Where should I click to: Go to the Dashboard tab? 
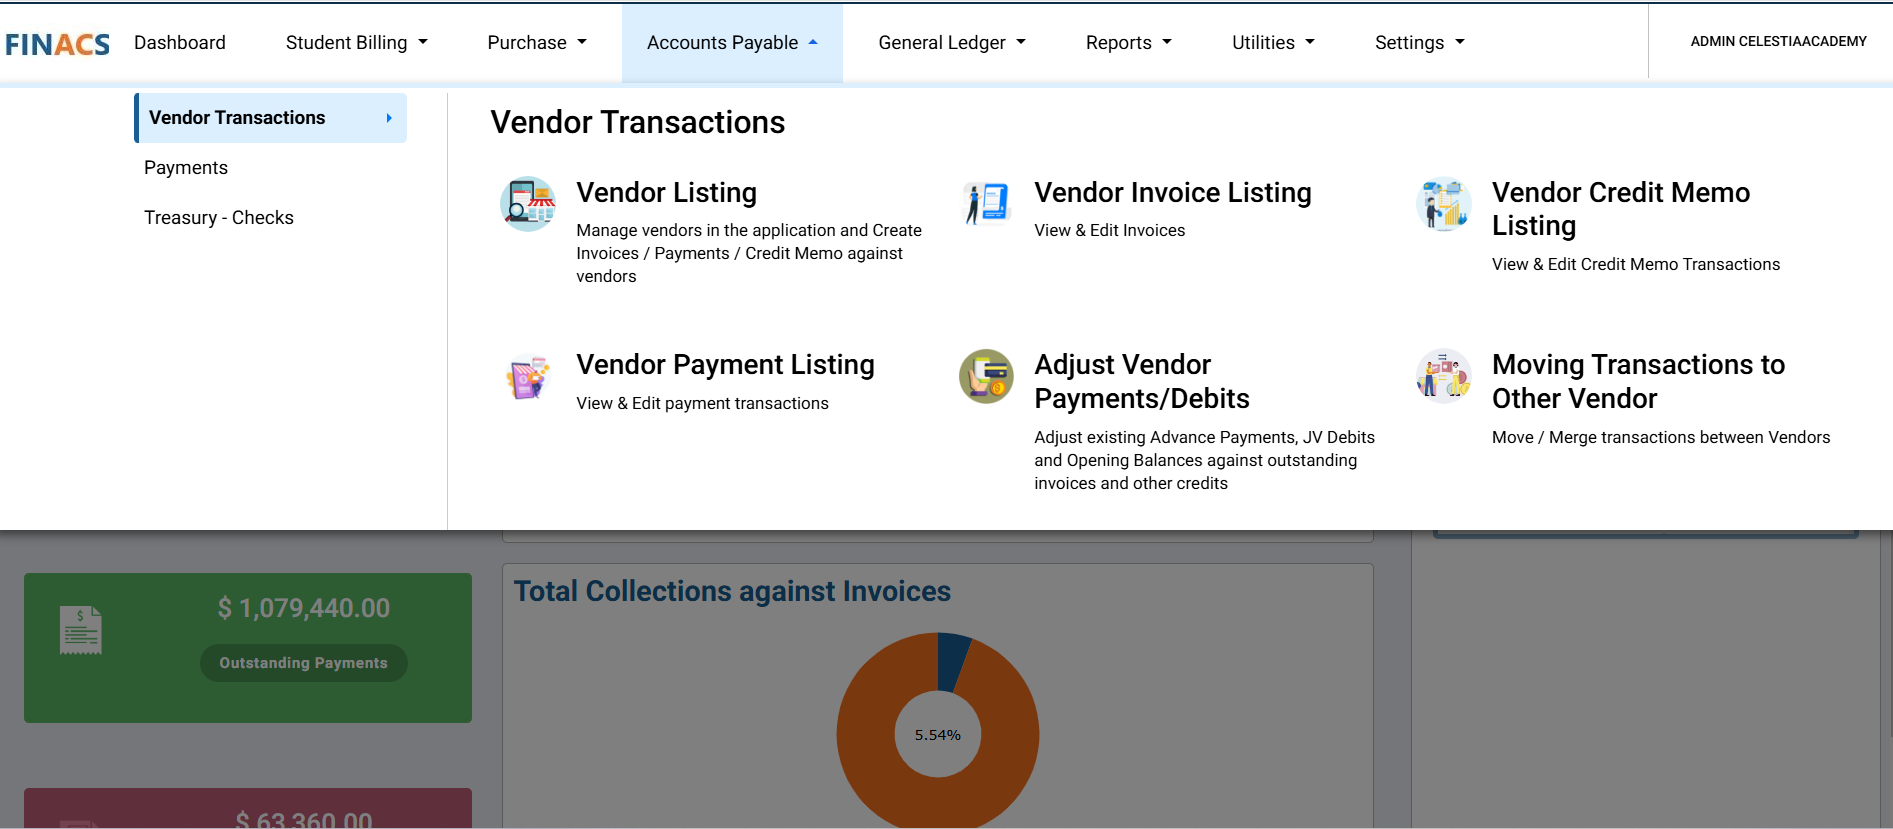tap(180, 43)
